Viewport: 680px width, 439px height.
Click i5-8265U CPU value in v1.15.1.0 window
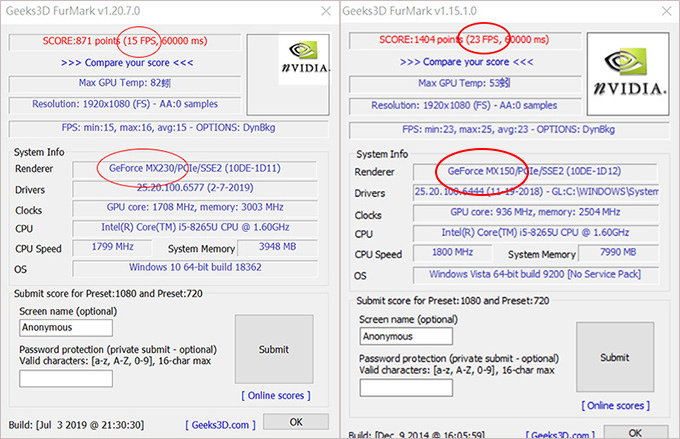tap(536, 233)
